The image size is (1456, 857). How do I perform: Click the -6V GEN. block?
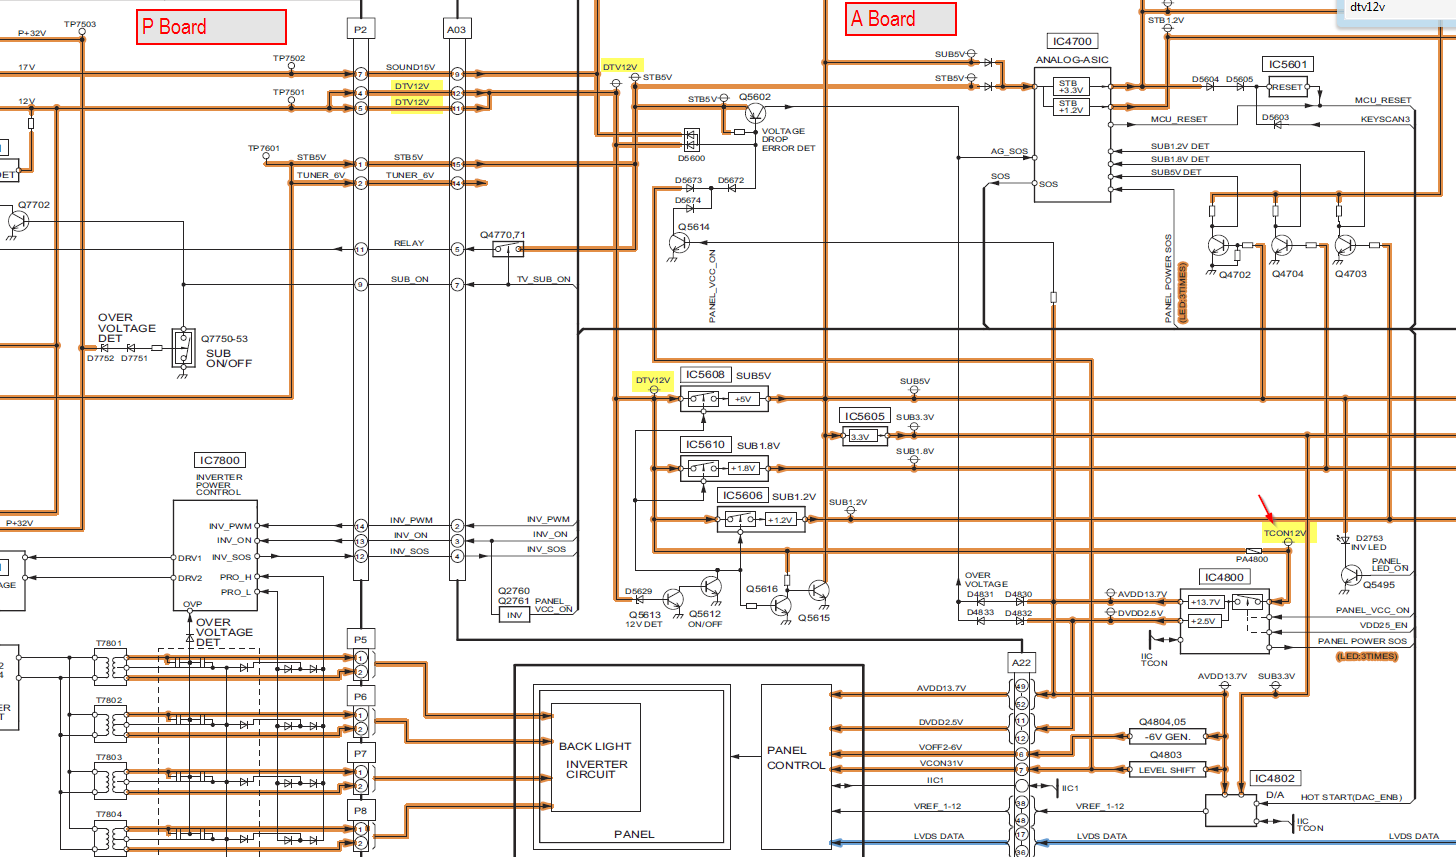[1166, 737]
